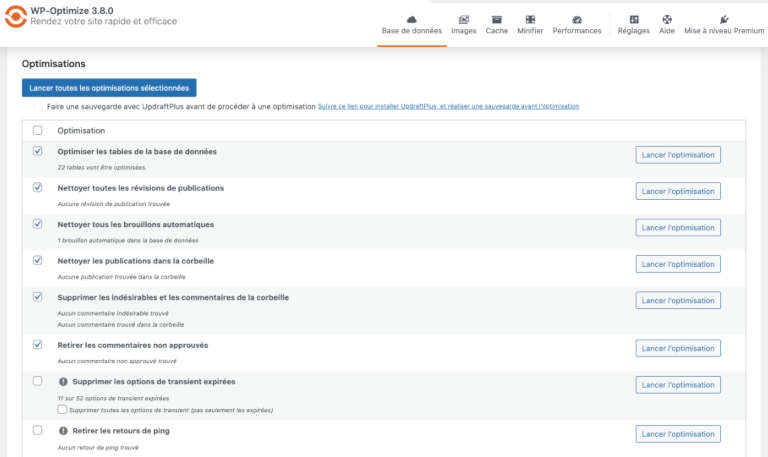Enable Supprimer toutes les options de transient checkbox
Image resolution: width=768 pixels, height=457 pixels.
pyautogui.click(x=63, y=409)
